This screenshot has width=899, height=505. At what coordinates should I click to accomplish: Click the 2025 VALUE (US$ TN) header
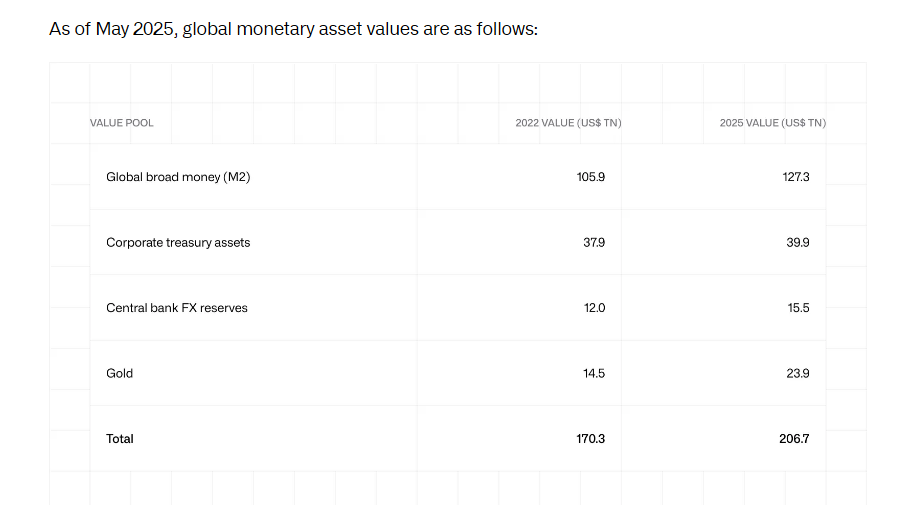pos(772,123)
